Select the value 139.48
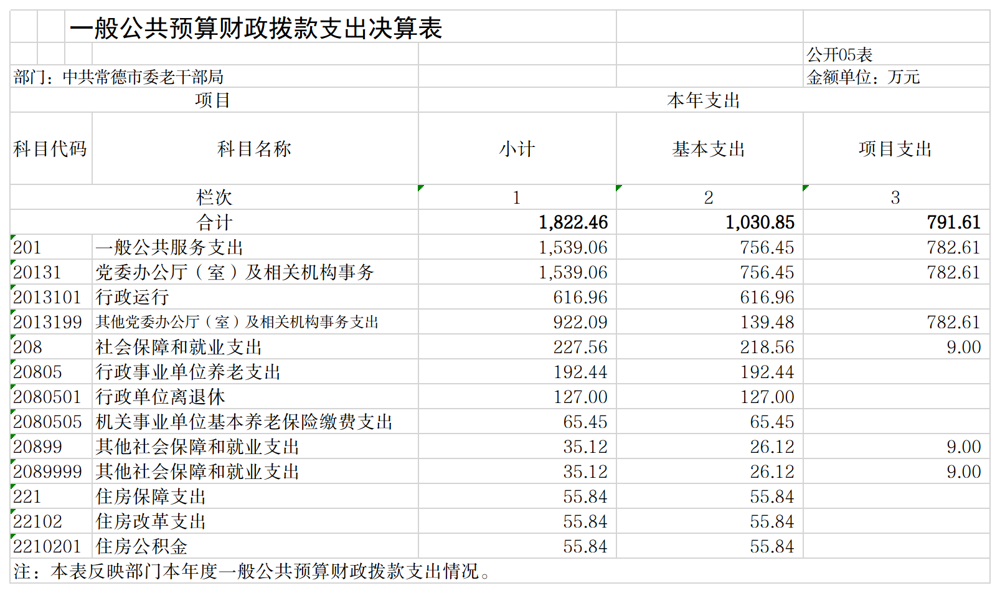This screenshot has width=1000, height=593. click(768, 322)
